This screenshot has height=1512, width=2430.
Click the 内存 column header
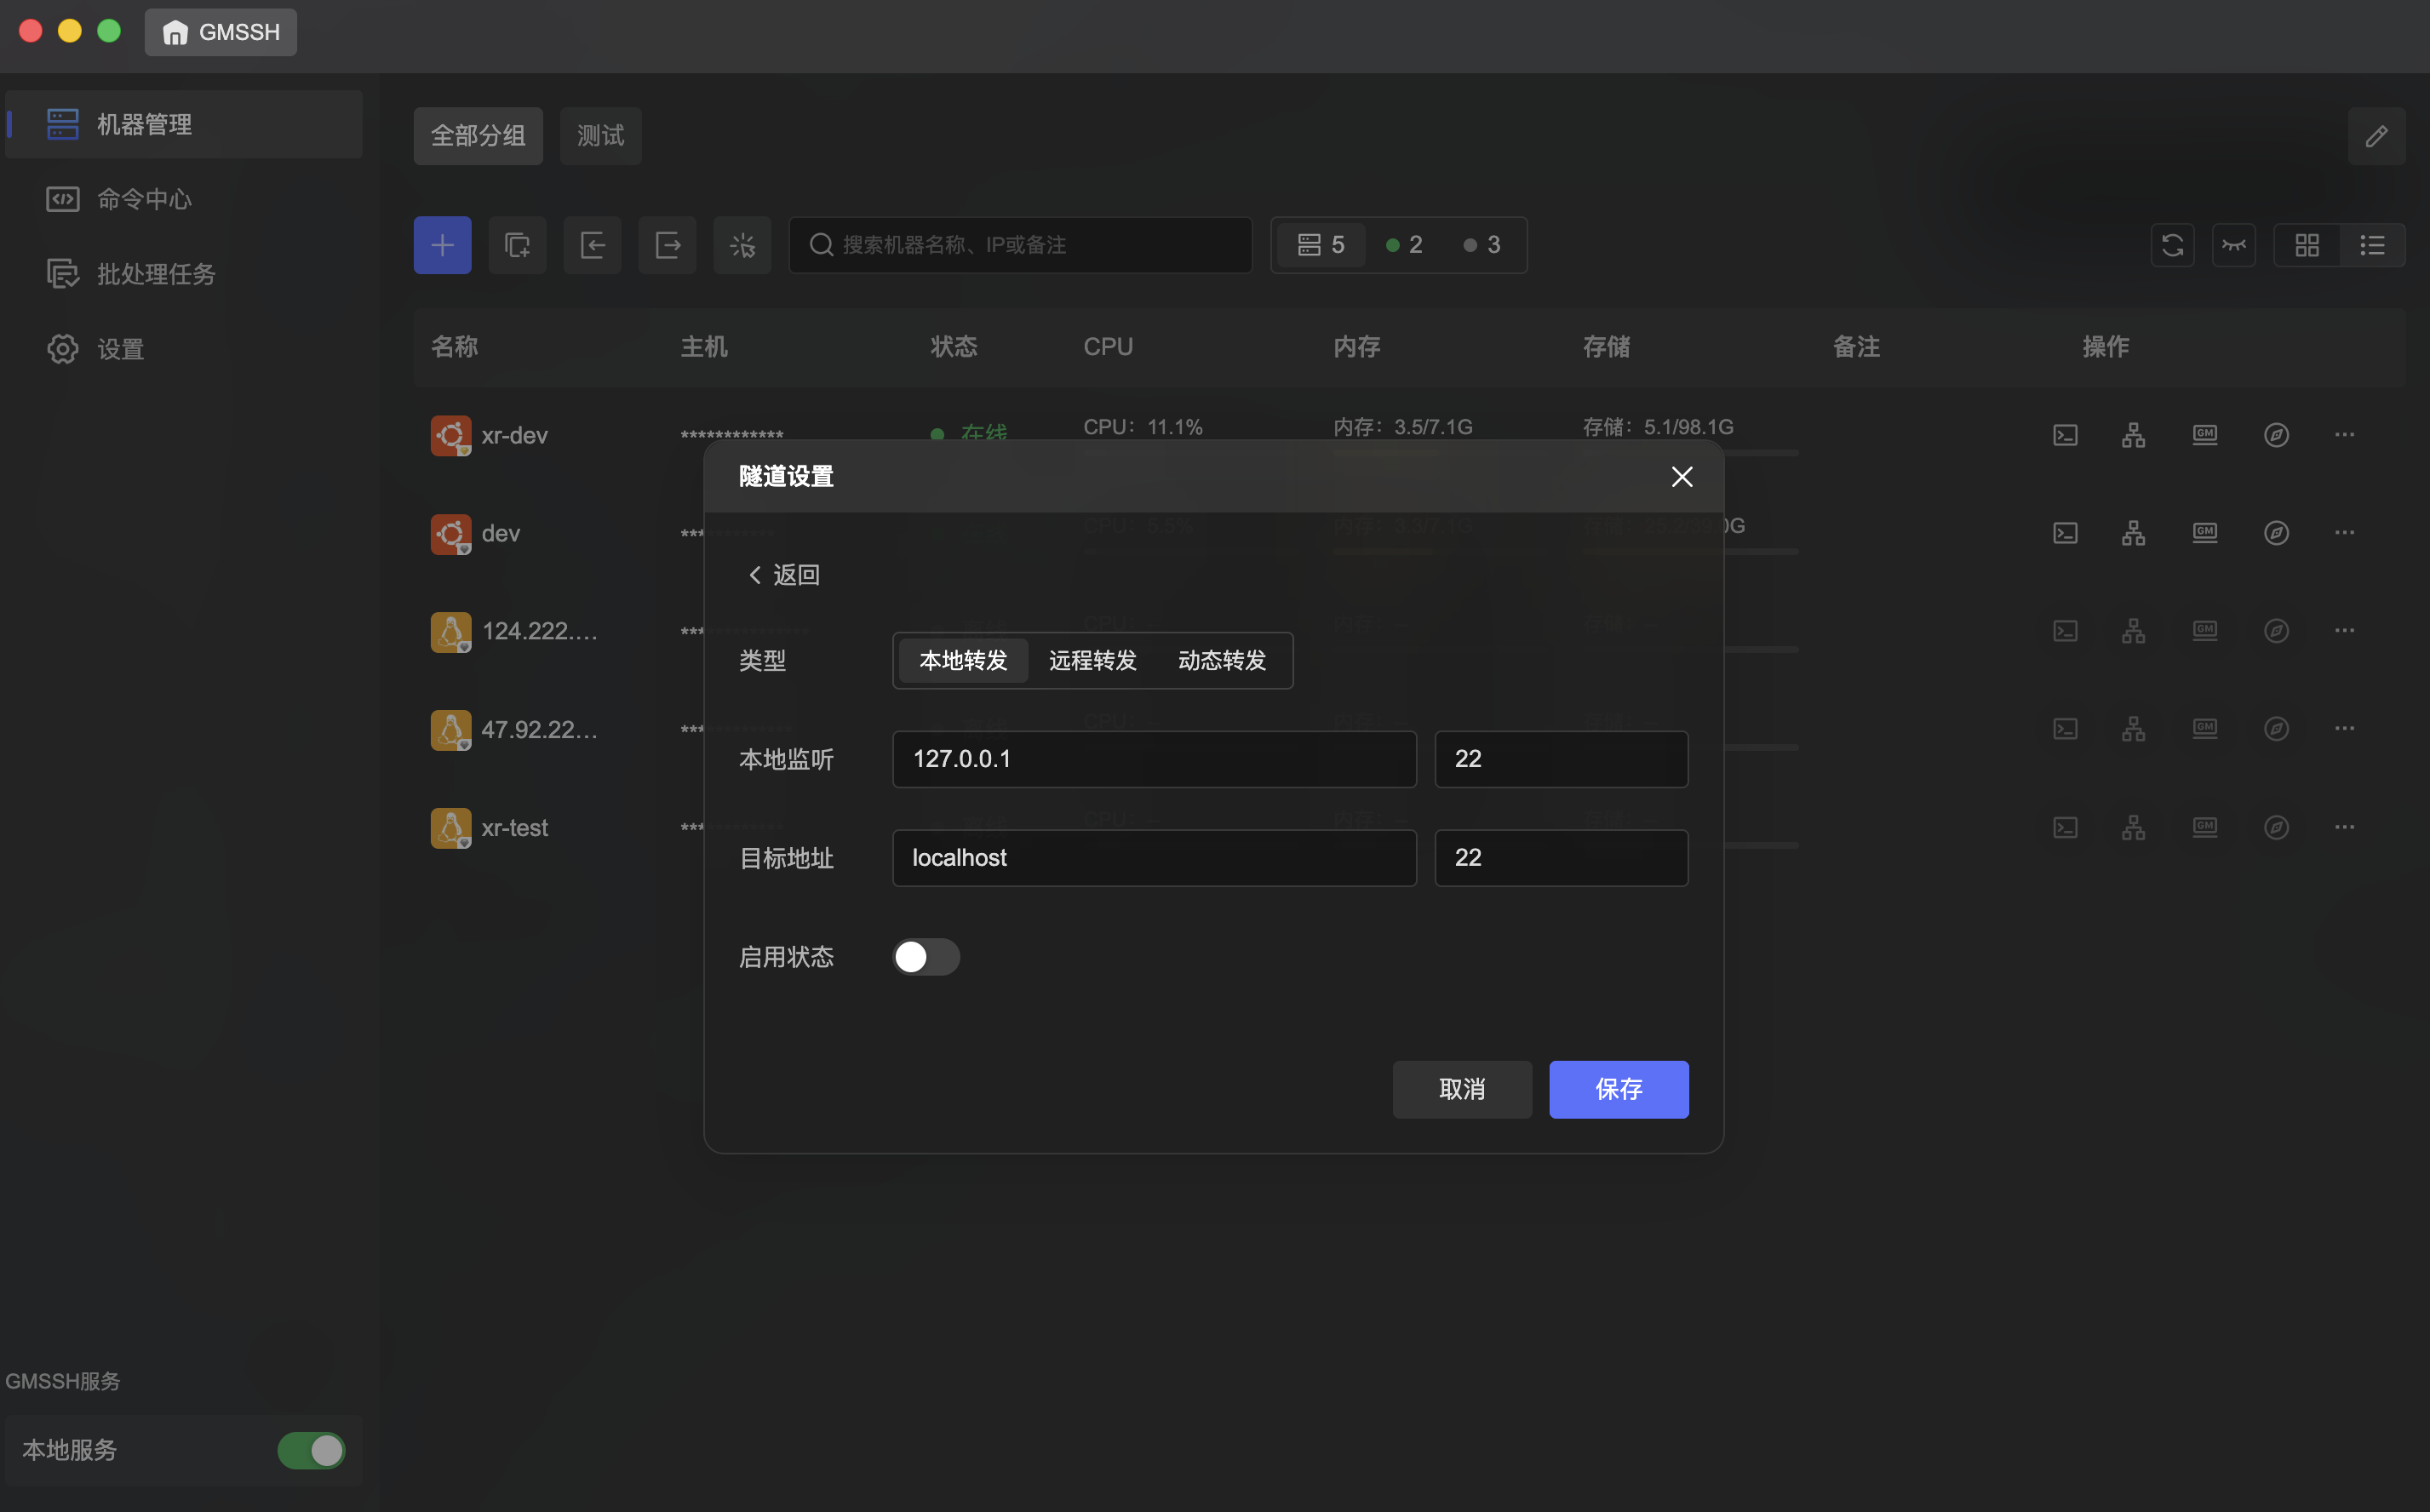point(1356,347)
